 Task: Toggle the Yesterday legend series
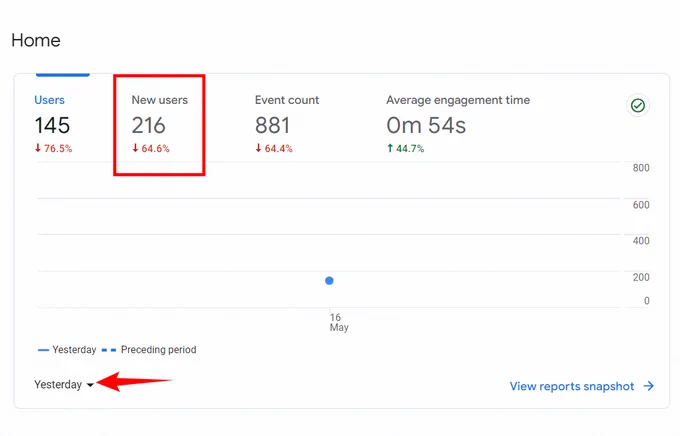tap(67, 350)
